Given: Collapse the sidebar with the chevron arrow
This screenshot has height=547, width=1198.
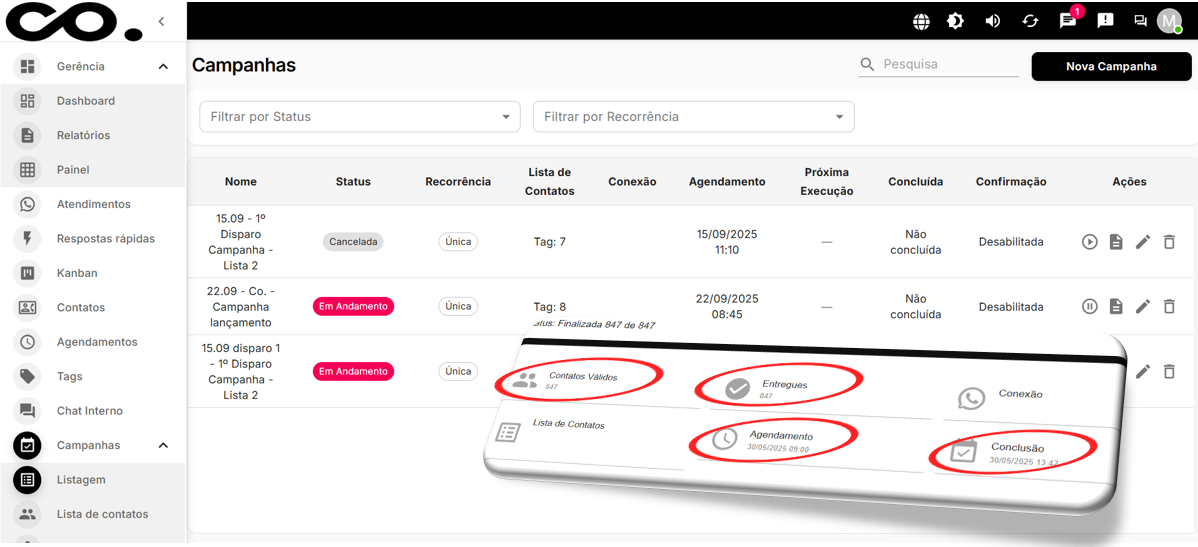Looking at the screenshot, I should 161,21.
